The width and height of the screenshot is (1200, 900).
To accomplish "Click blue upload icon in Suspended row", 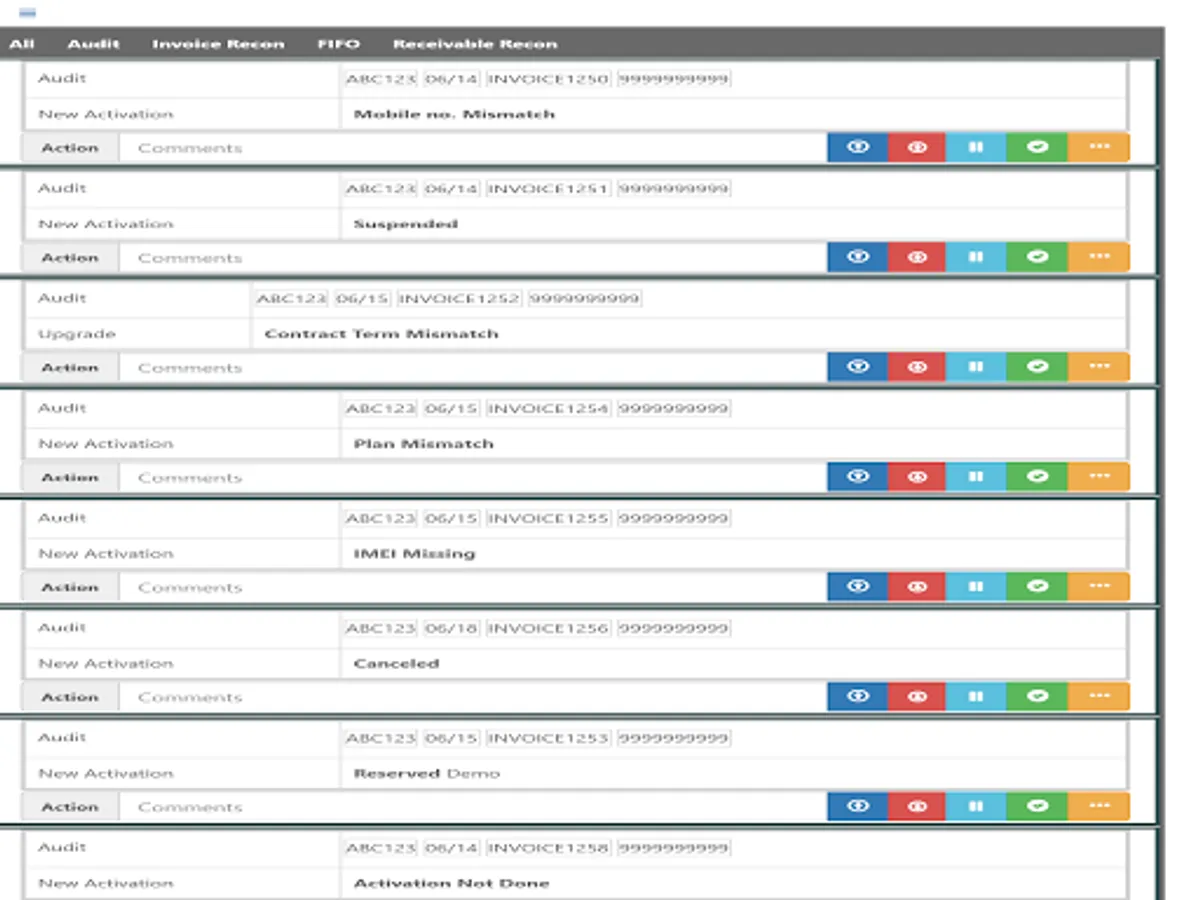I will click(857, 257).
